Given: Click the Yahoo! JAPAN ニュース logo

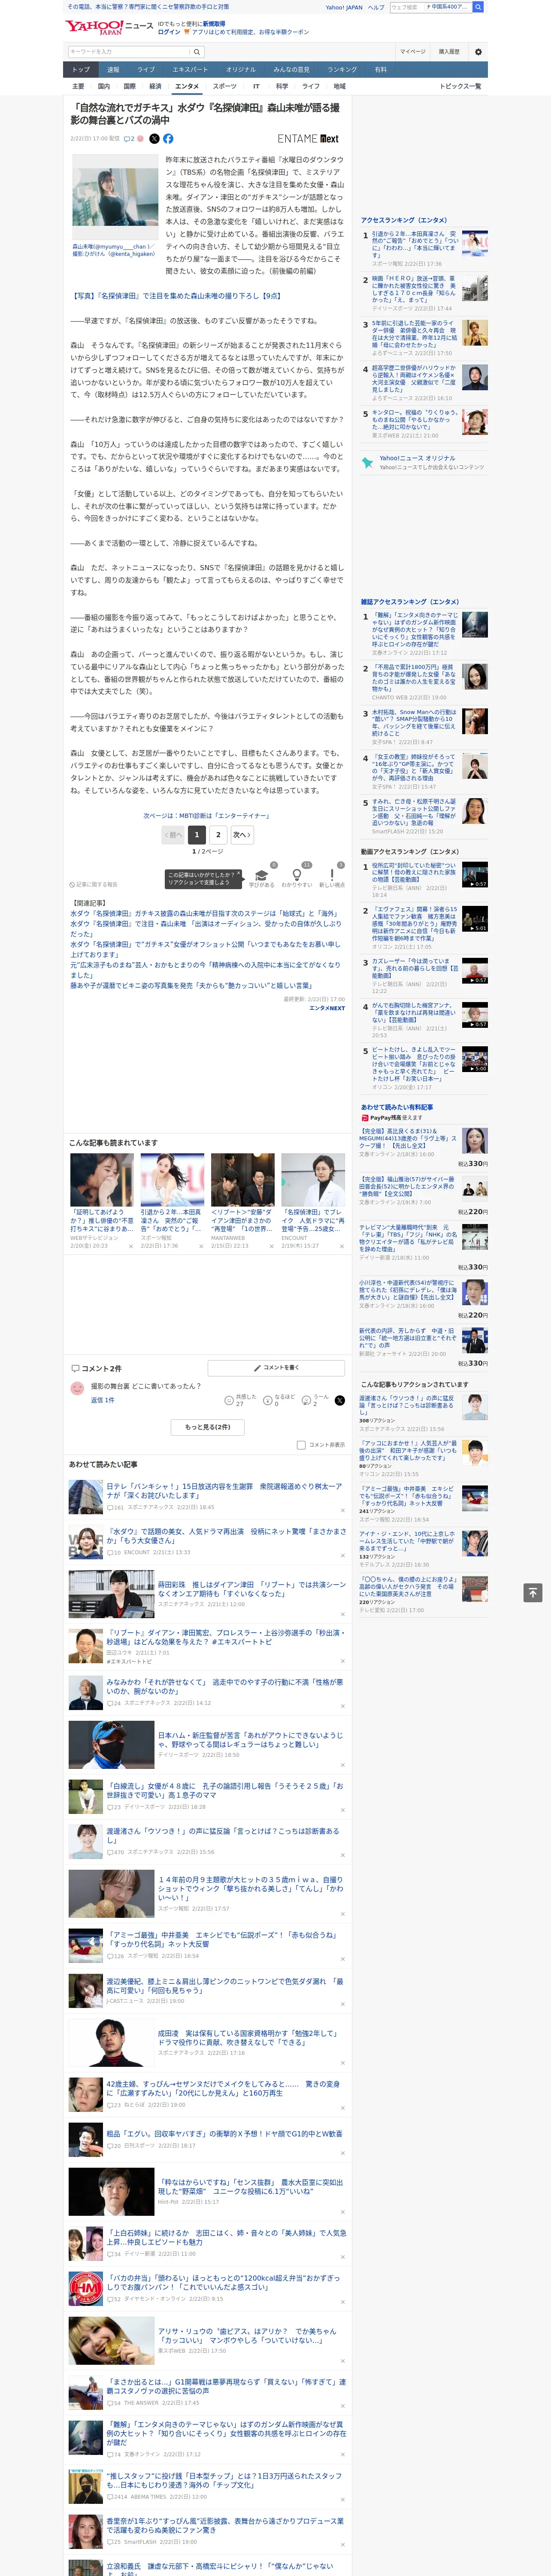Looking at the screenshot, I should pos(109,27).
